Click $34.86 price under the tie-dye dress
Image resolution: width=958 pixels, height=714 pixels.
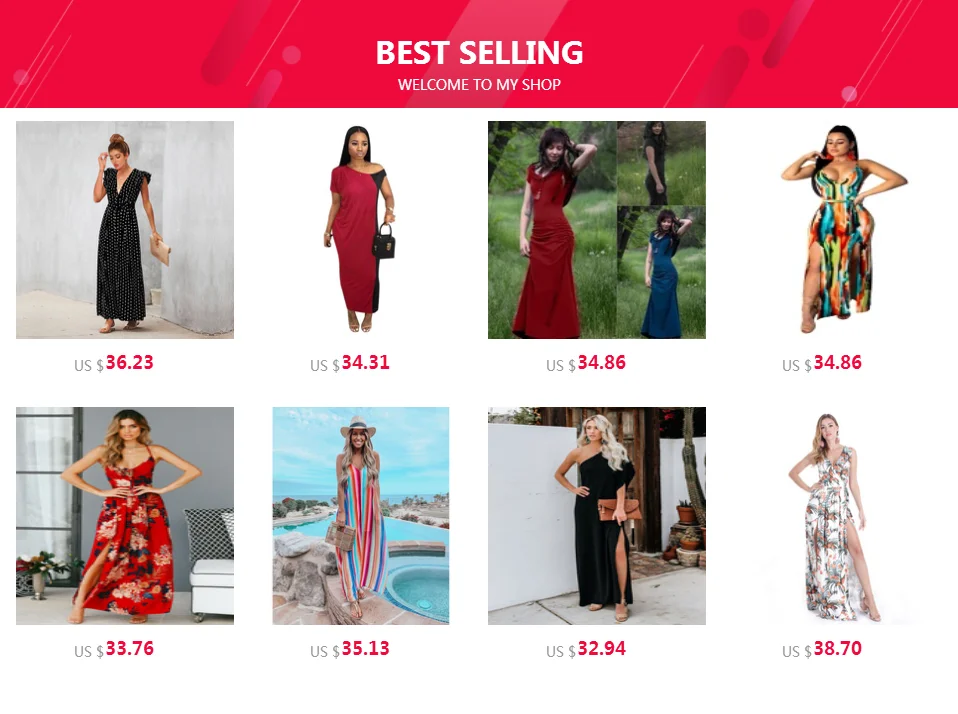pos(822,363)
